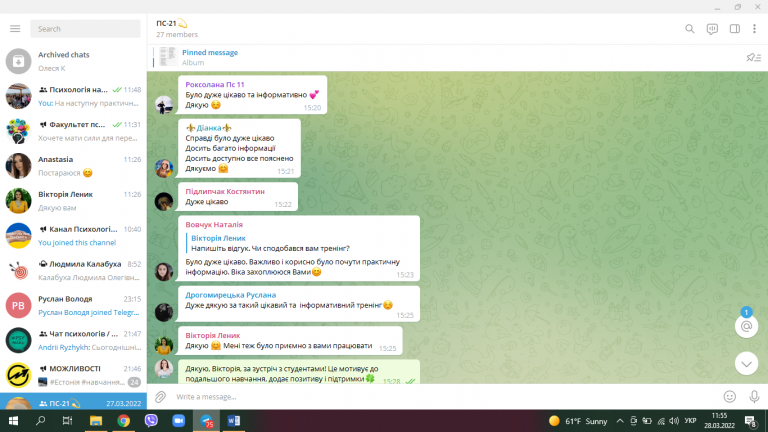Record a voice message with the microphone
The image size is (768, 432).
(x=754, y=397)
